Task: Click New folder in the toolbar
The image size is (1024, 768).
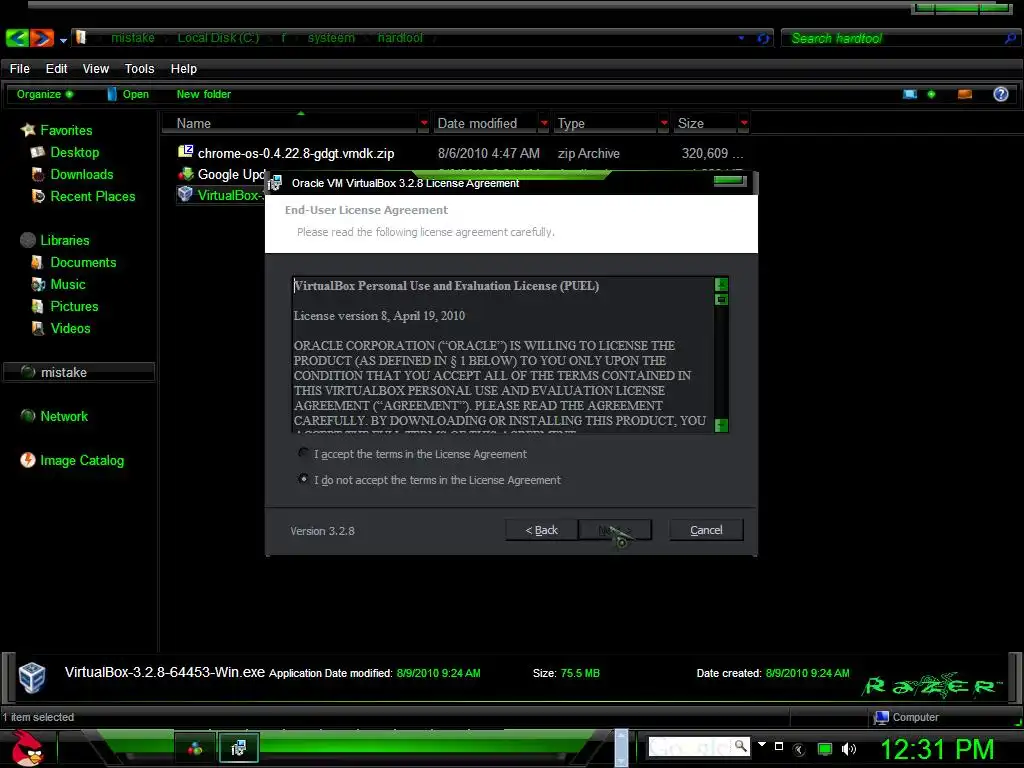Action: (204, 94)
